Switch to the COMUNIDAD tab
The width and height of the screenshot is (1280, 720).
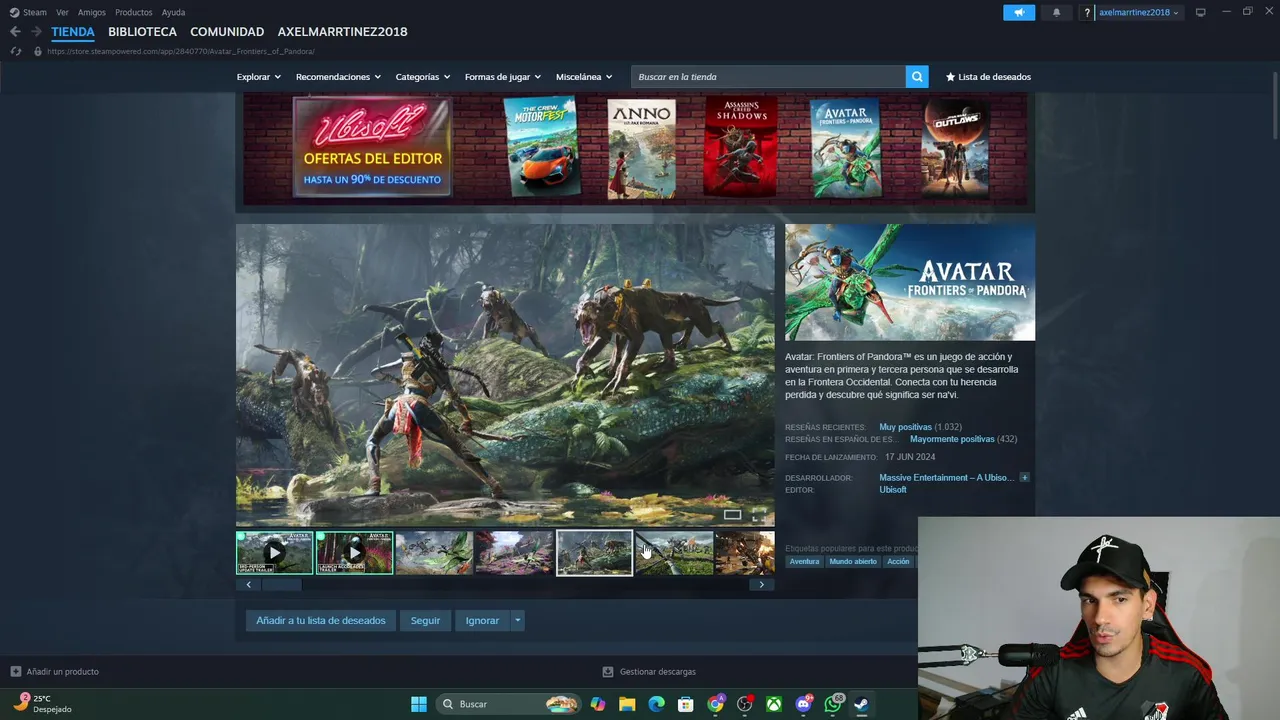coord(227,32)
